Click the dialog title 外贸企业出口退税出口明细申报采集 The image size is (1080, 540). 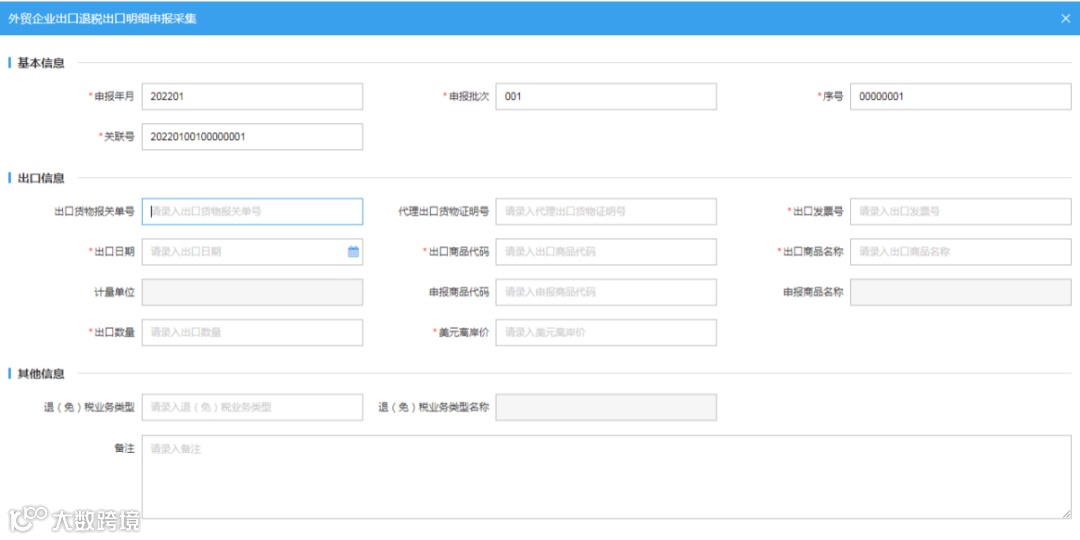[102, 19]
